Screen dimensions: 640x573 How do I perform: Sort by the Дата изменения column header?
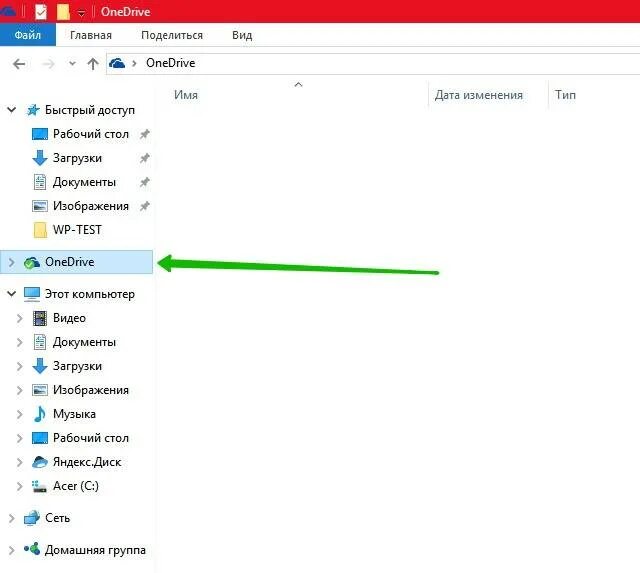point(479,95)
